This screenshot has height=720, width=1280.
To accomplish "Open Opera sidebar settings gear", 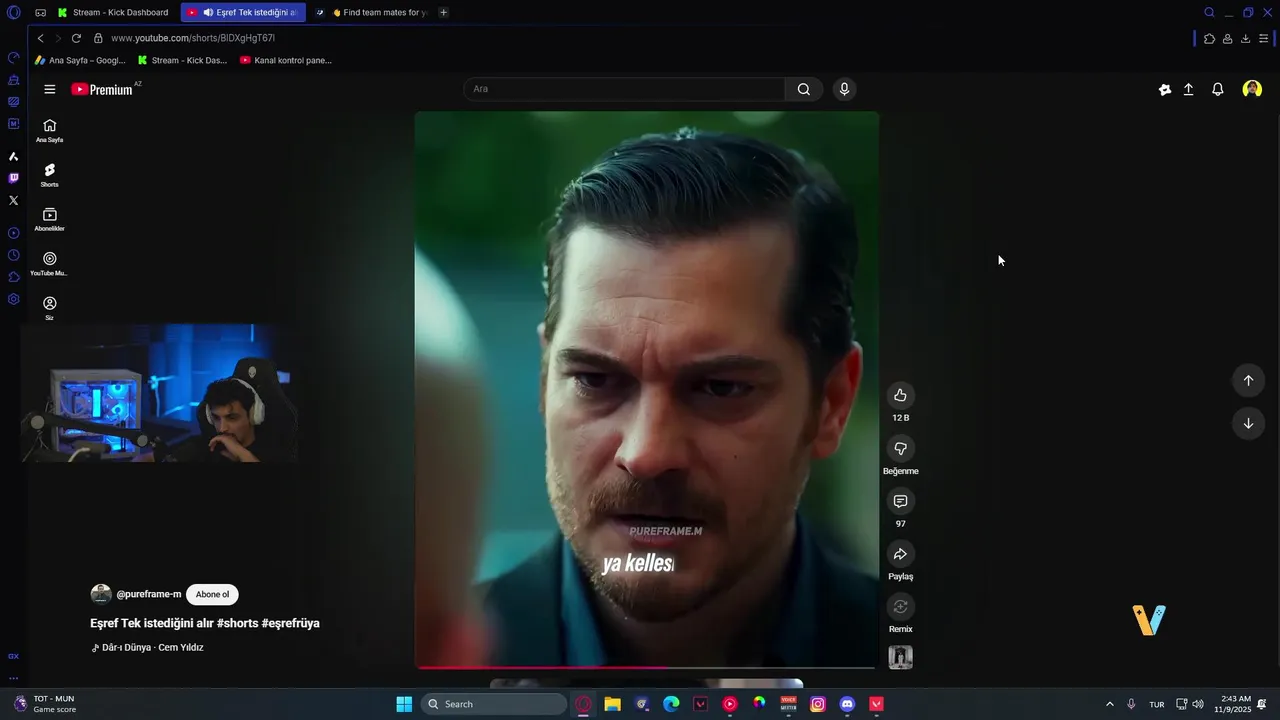I will [13, 299].
